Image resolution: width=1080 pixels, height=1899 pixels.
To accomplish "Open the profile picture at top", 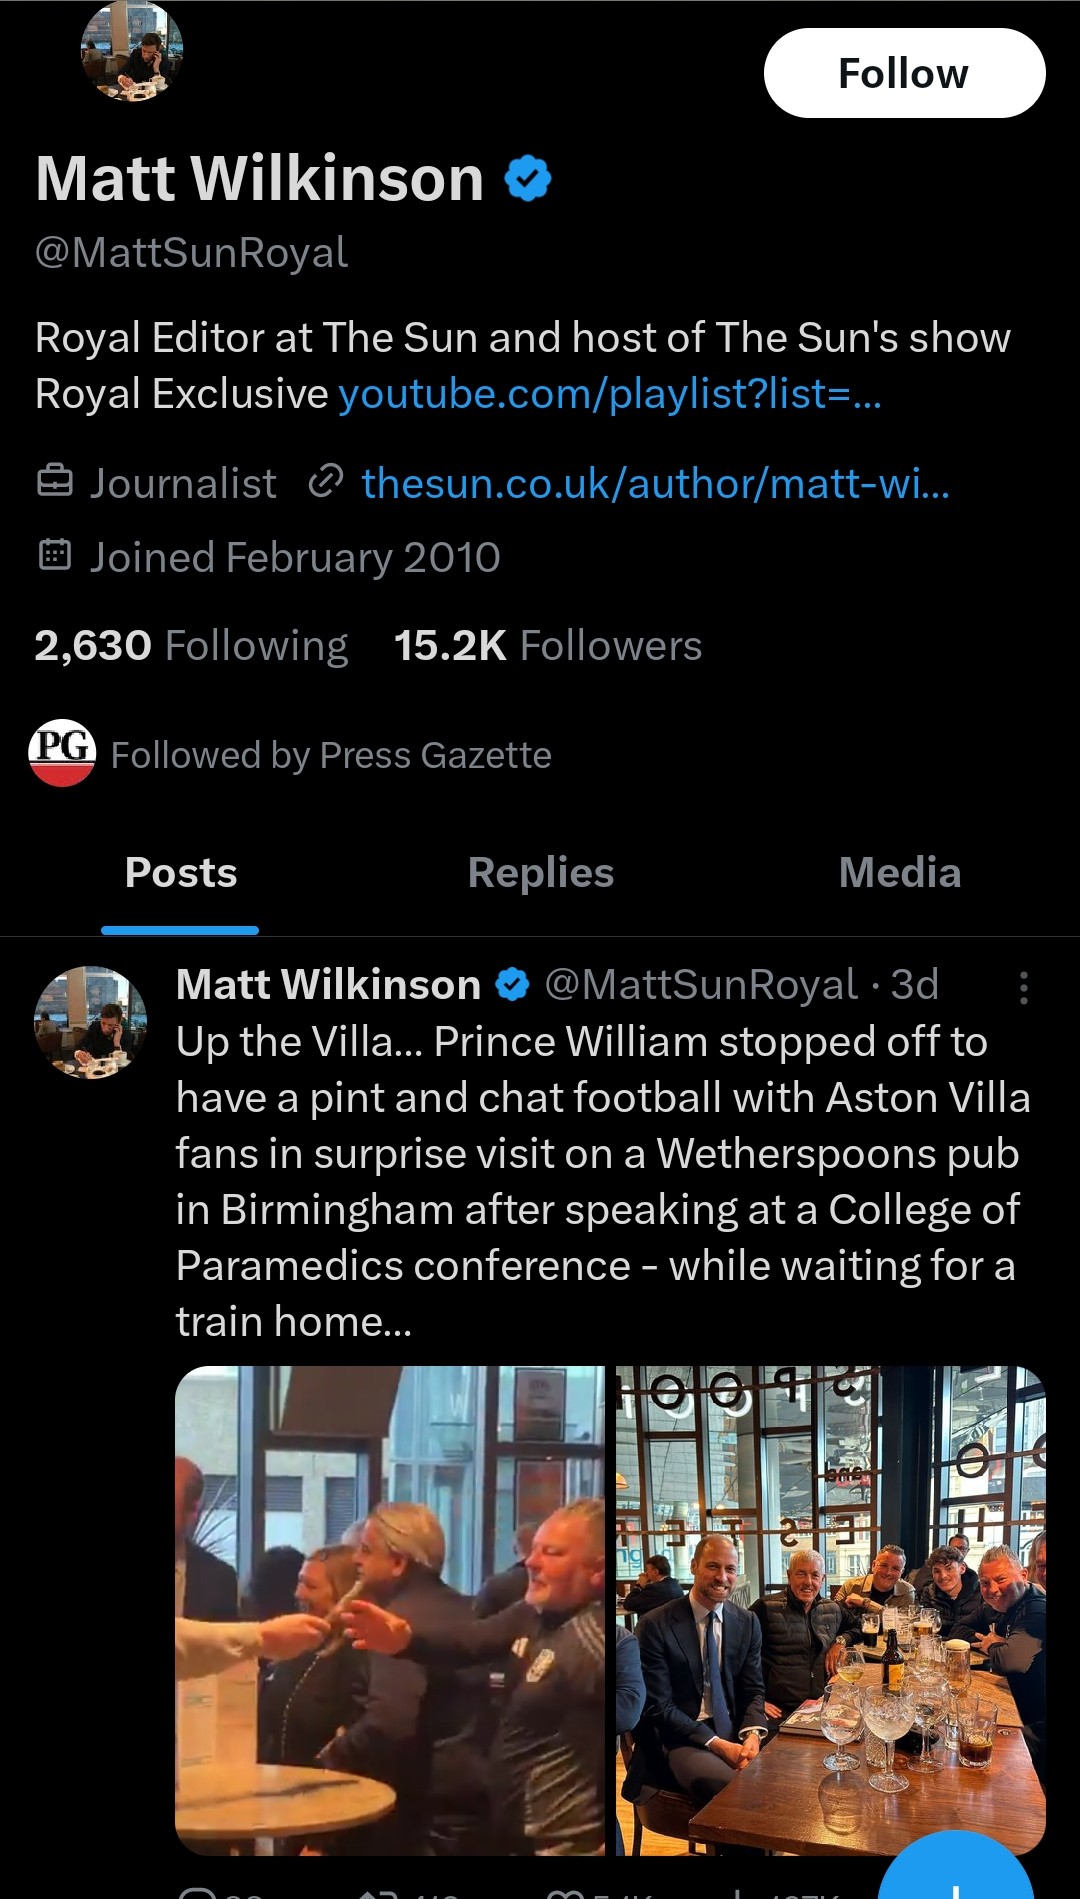I will (x=132, y=52).
